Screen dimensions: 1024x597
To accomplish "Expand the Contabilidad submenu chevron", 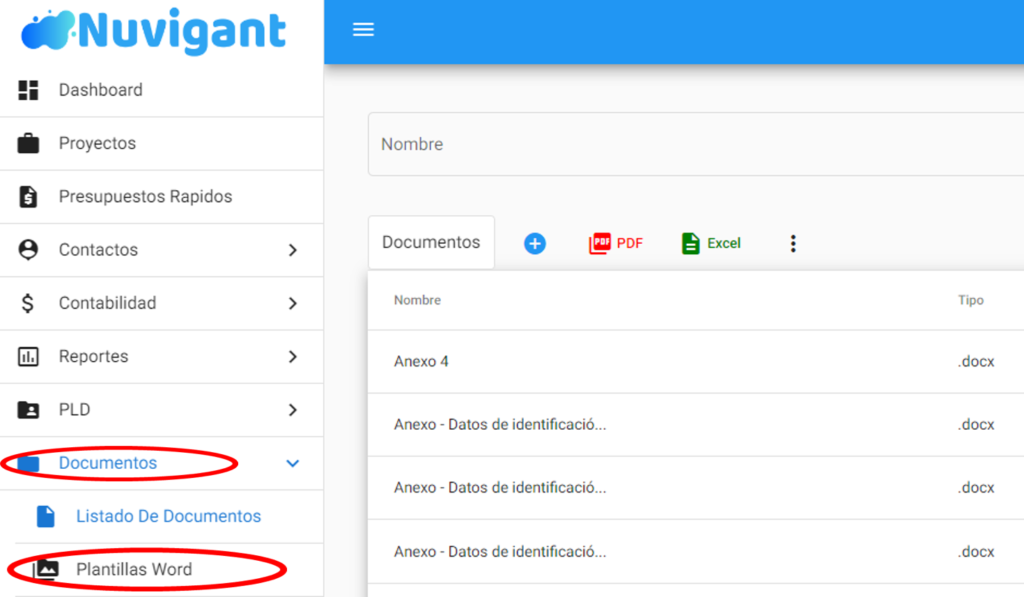I will (x=293, y=304).
